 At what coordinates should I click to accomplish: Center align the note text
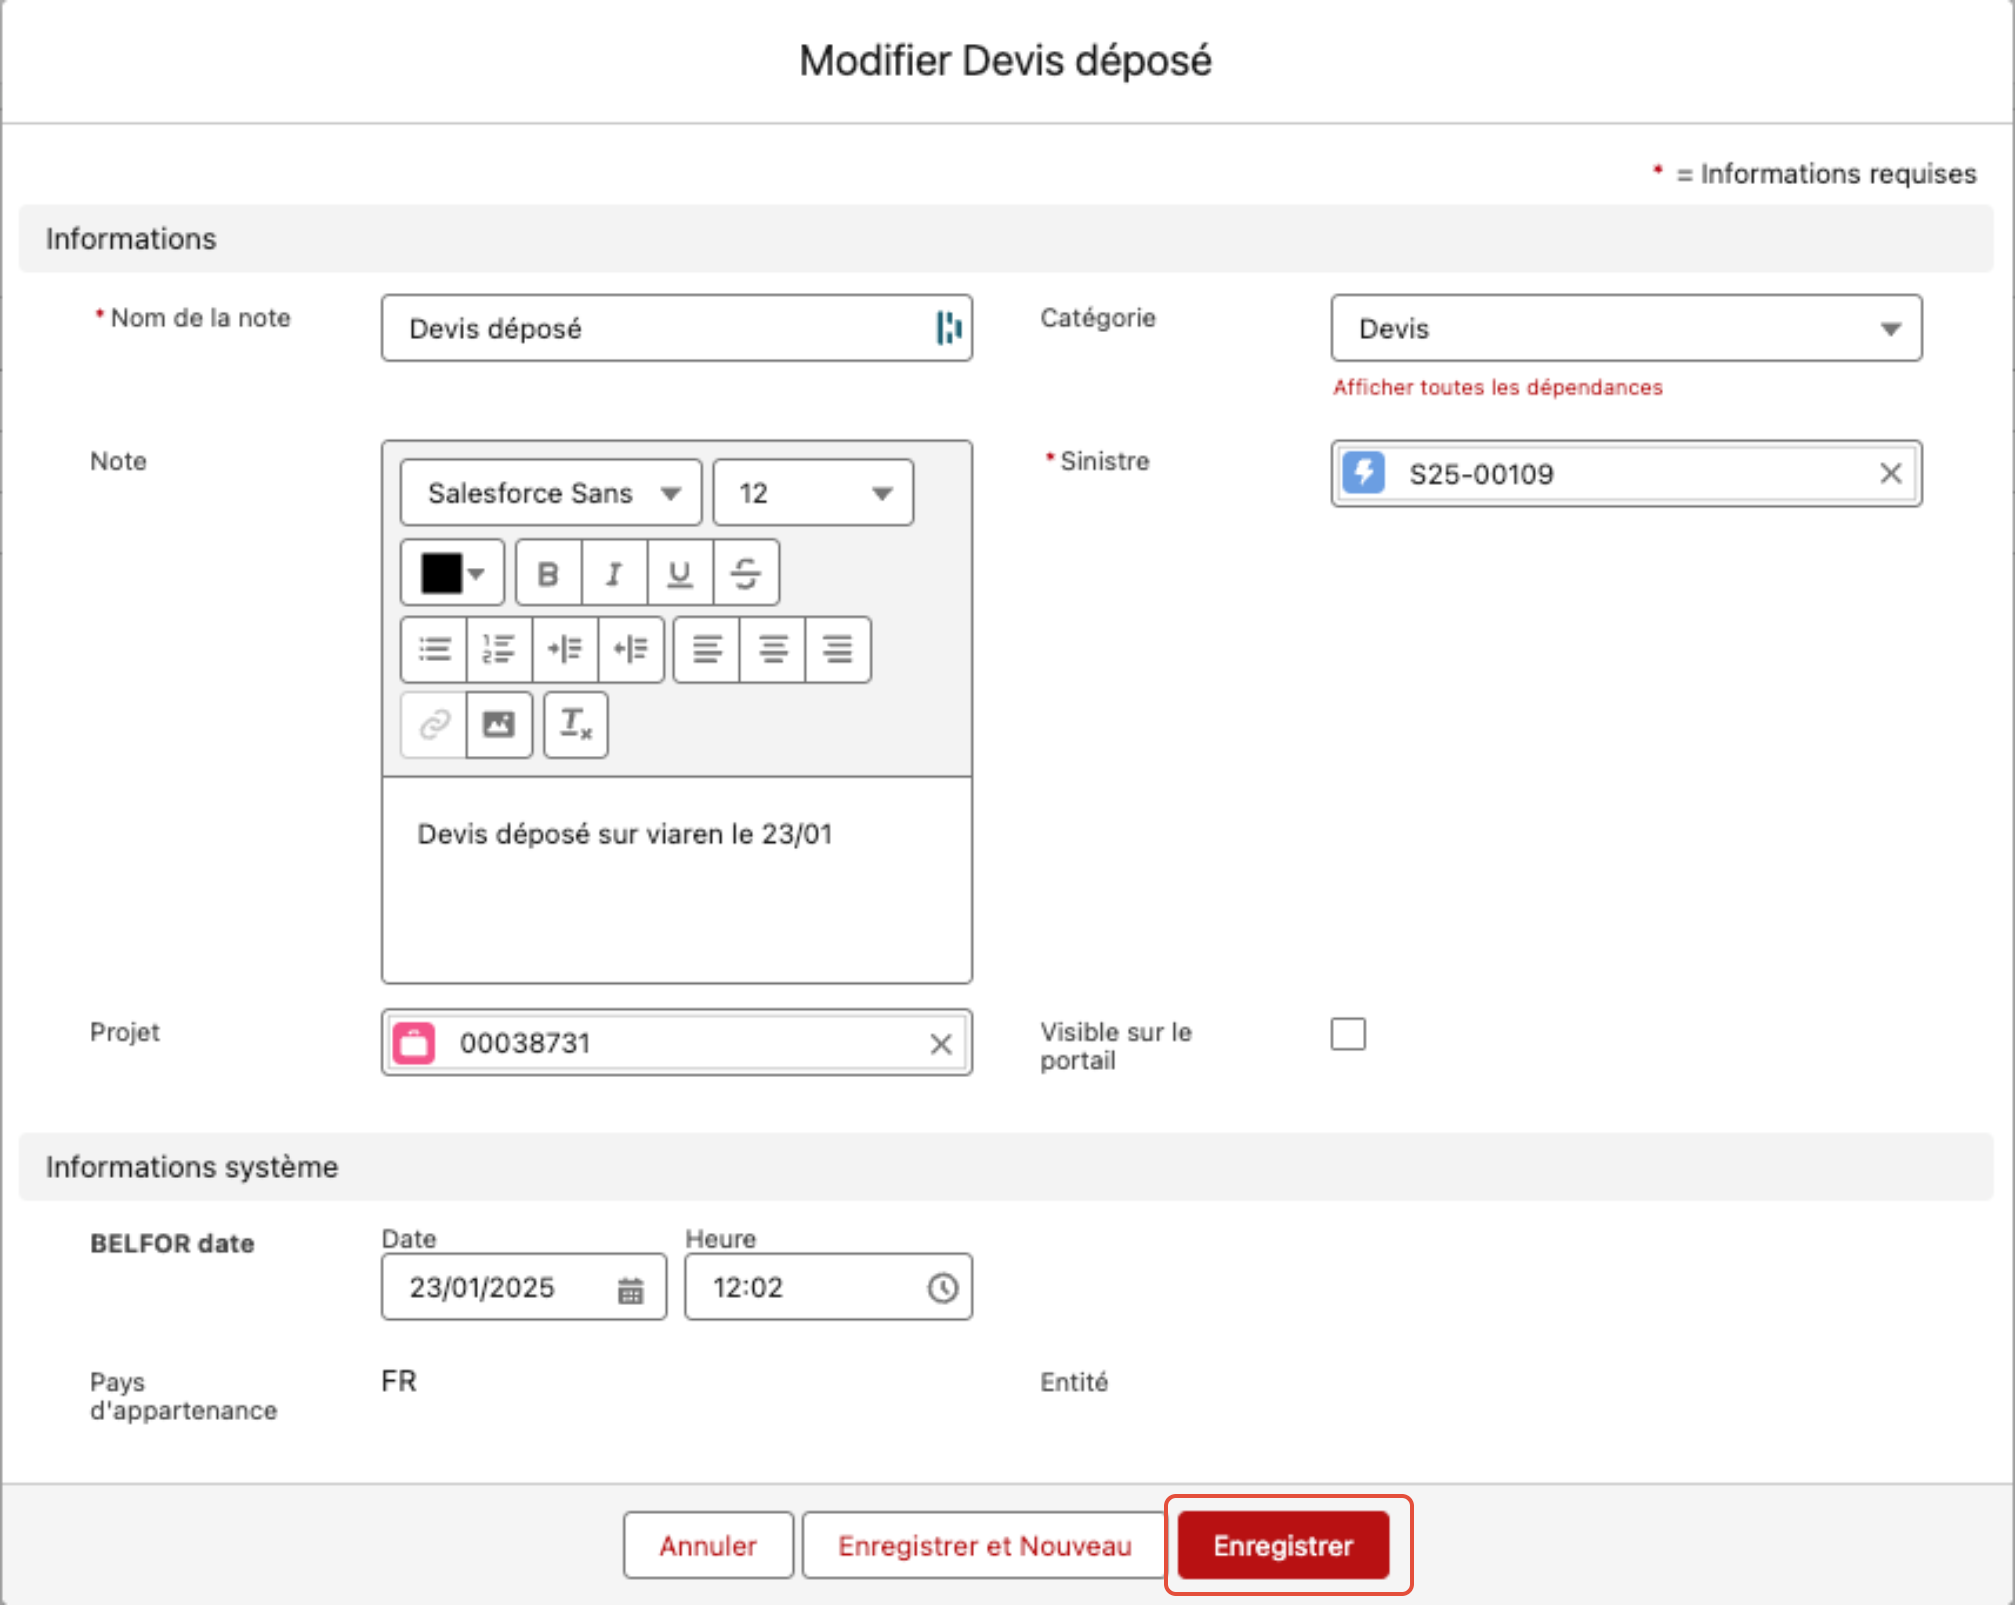tap(772, 649)
